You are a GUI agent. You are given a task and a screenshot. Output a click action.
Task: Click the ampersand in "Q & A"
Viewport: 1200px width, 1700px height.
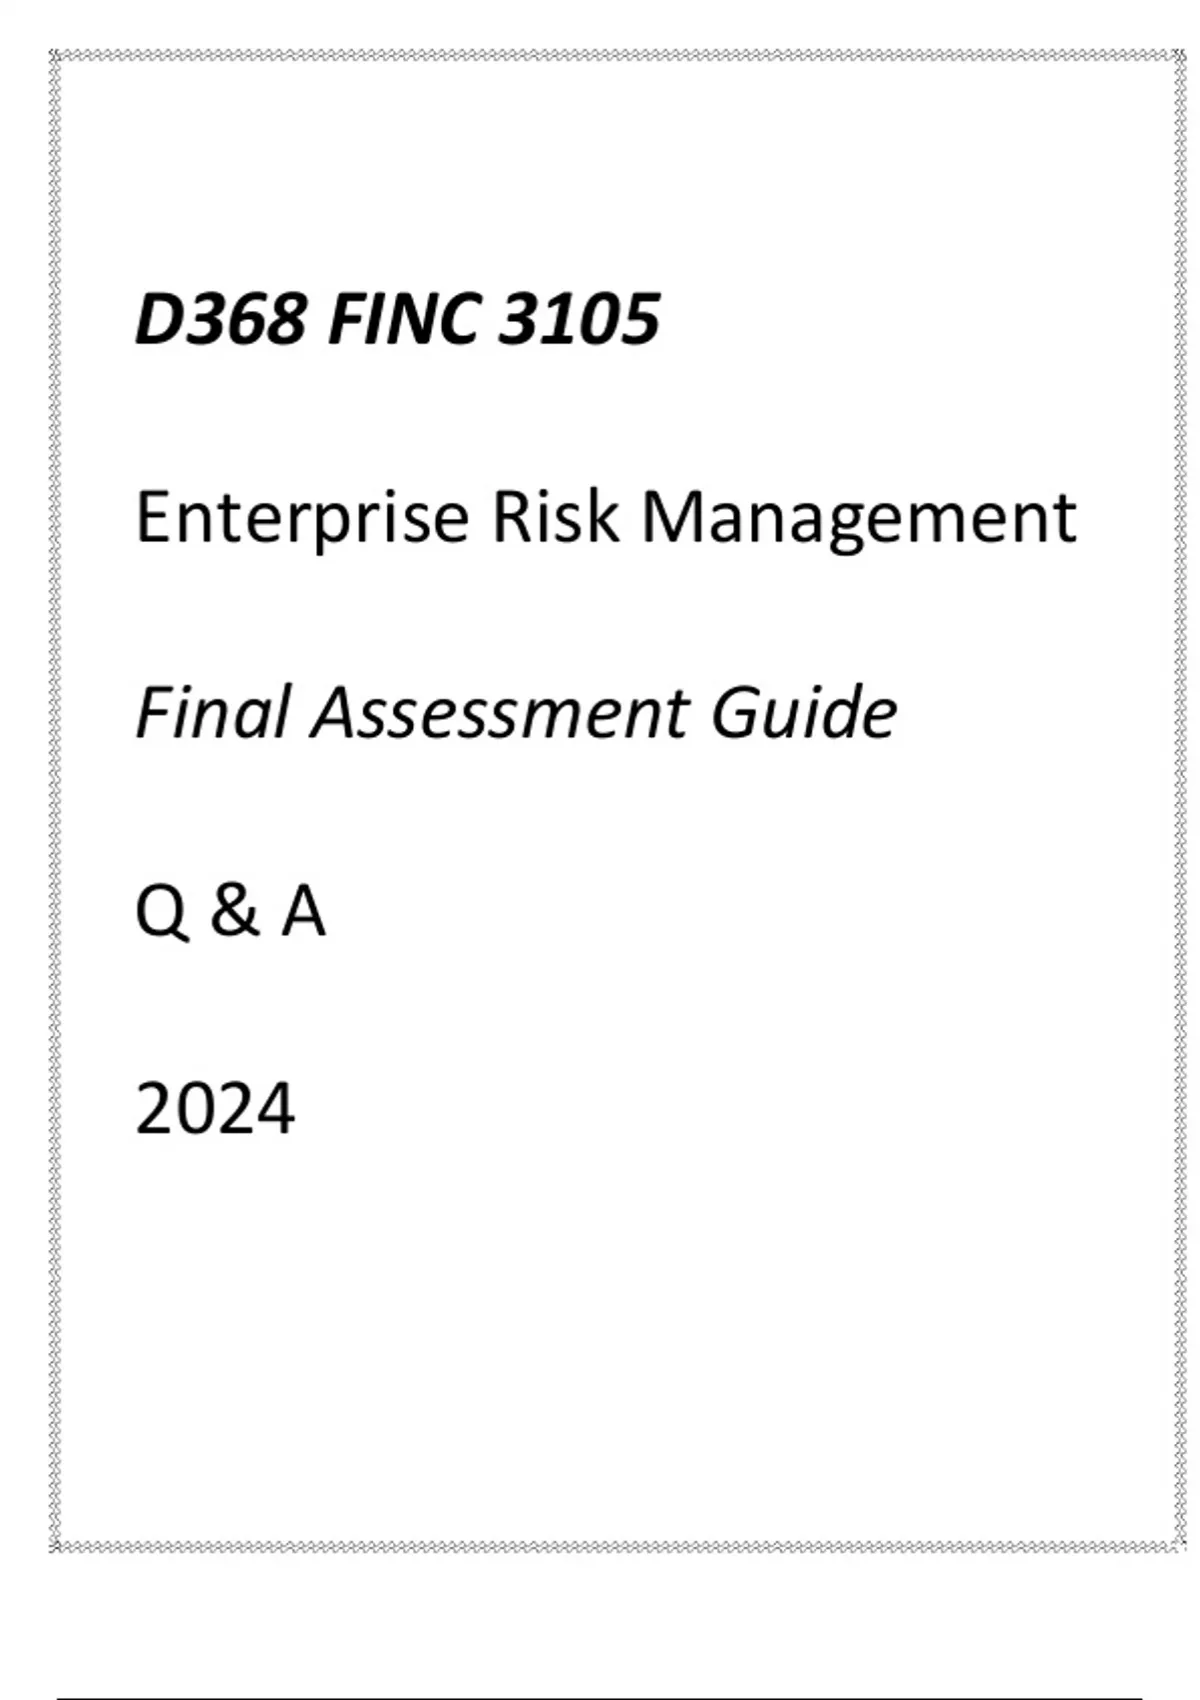coord(234,911)
